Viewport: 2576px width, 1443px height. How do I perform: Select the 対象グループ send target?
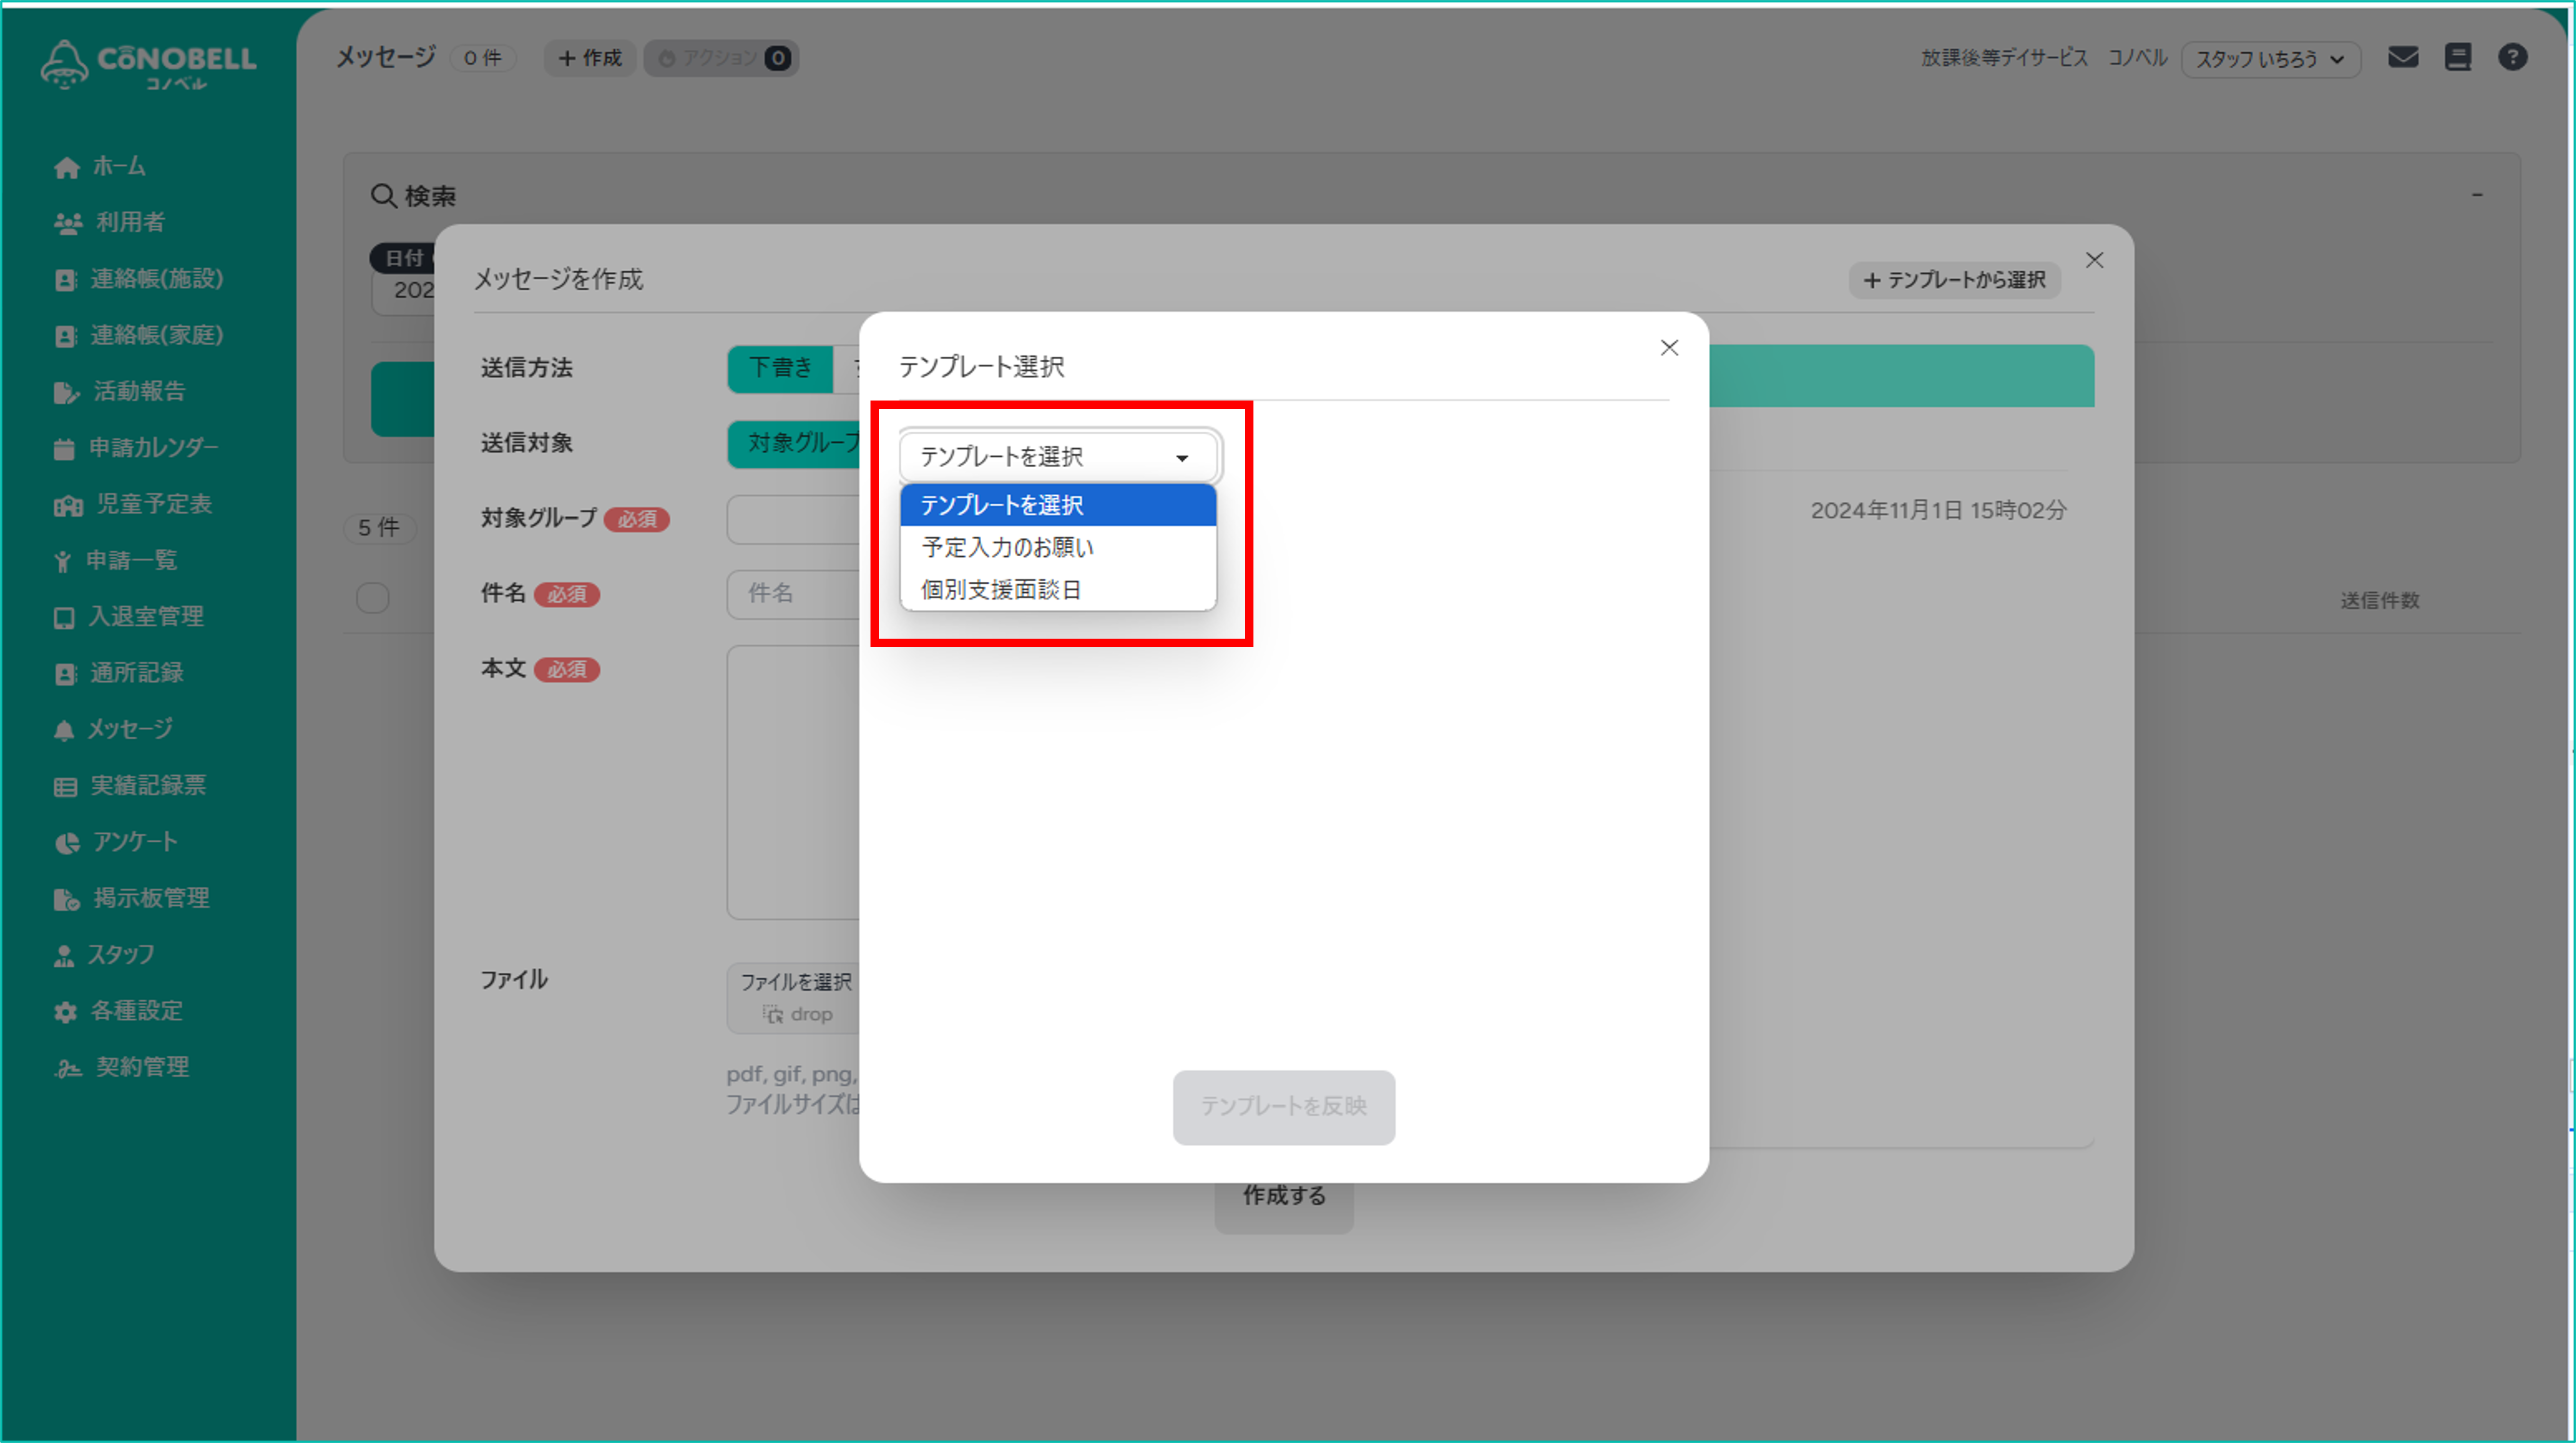pos(795,443)
